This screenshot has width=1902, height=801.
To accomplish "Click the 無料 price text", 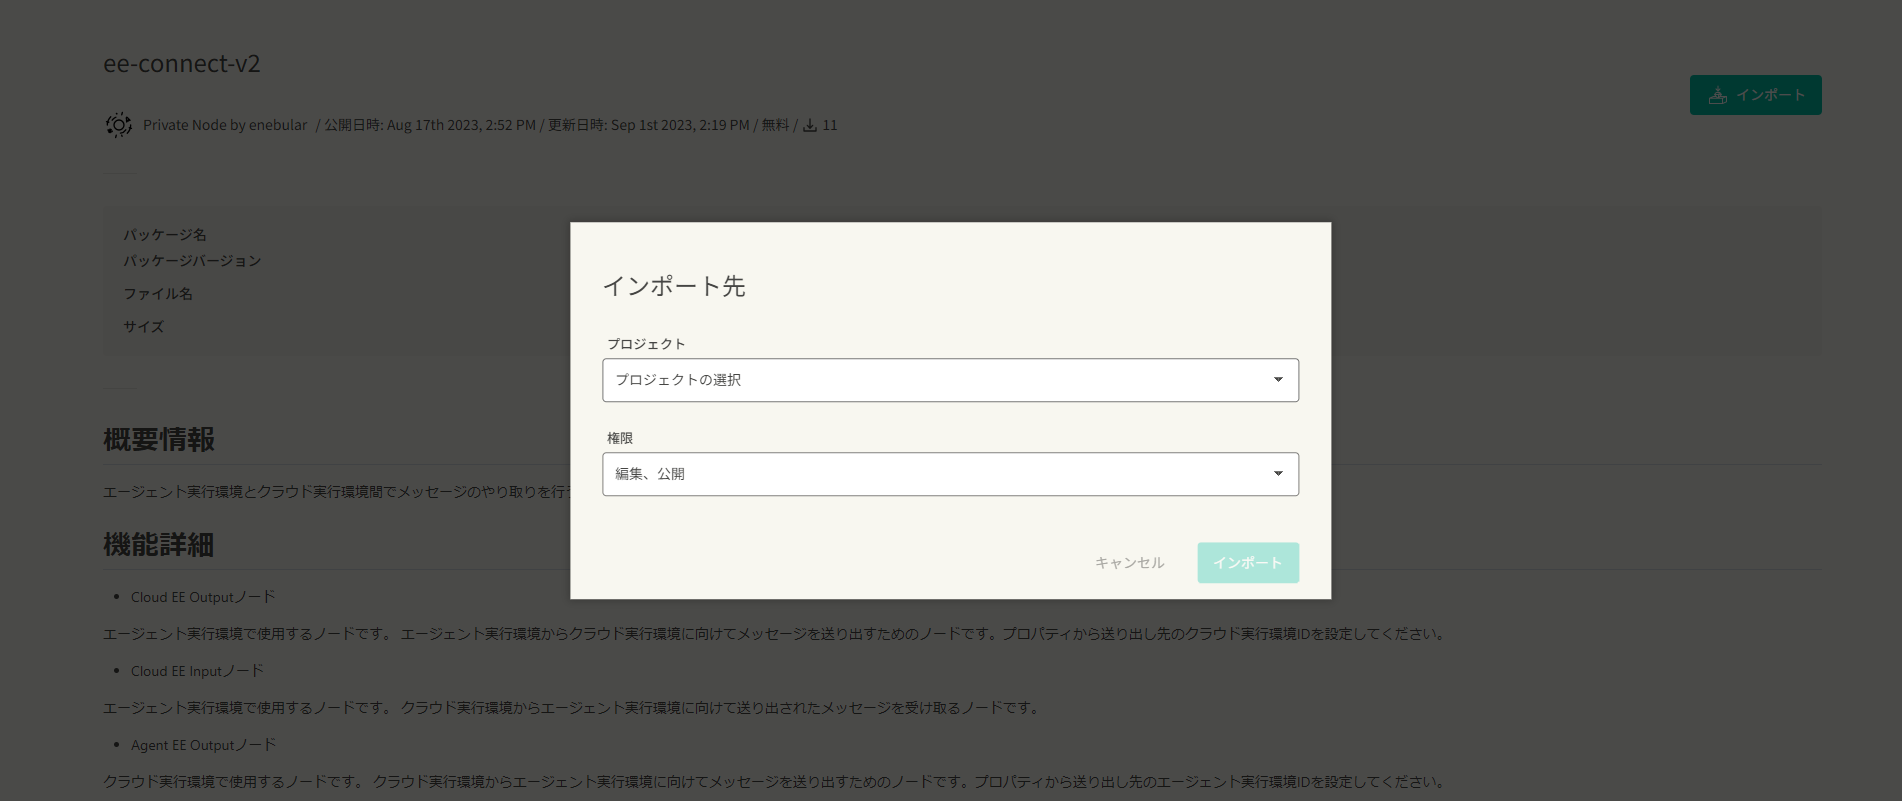I will tap(775, 125).
